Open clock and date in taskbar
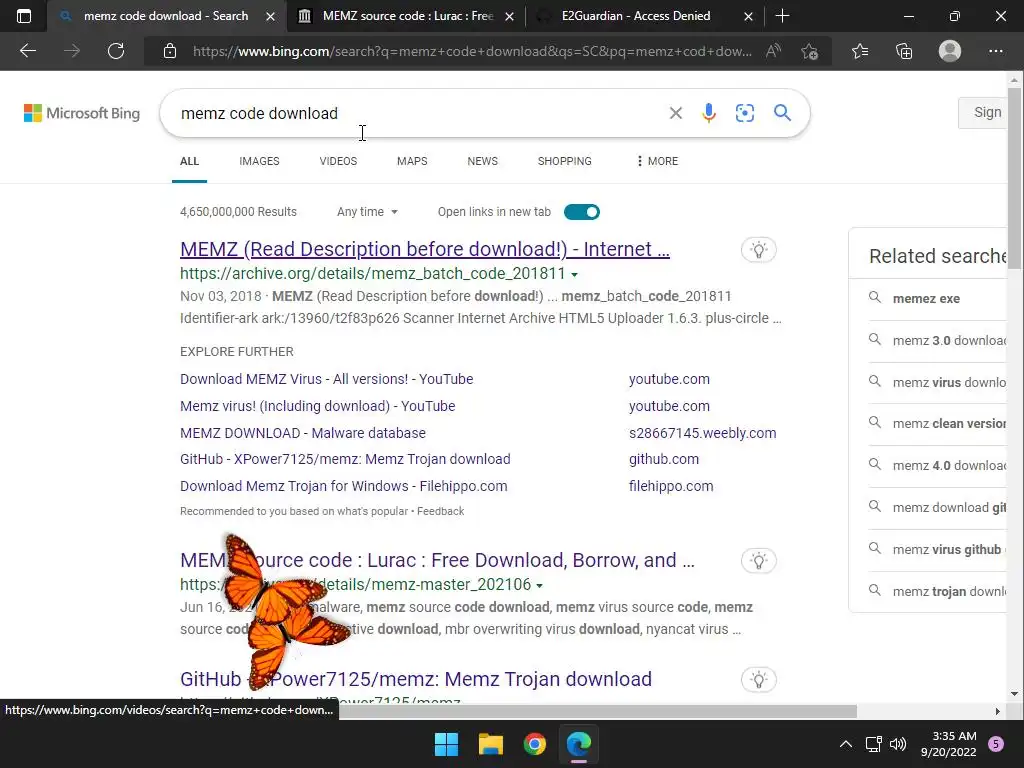This screenshot has height=768, width=1024. (x=948, y=744)
